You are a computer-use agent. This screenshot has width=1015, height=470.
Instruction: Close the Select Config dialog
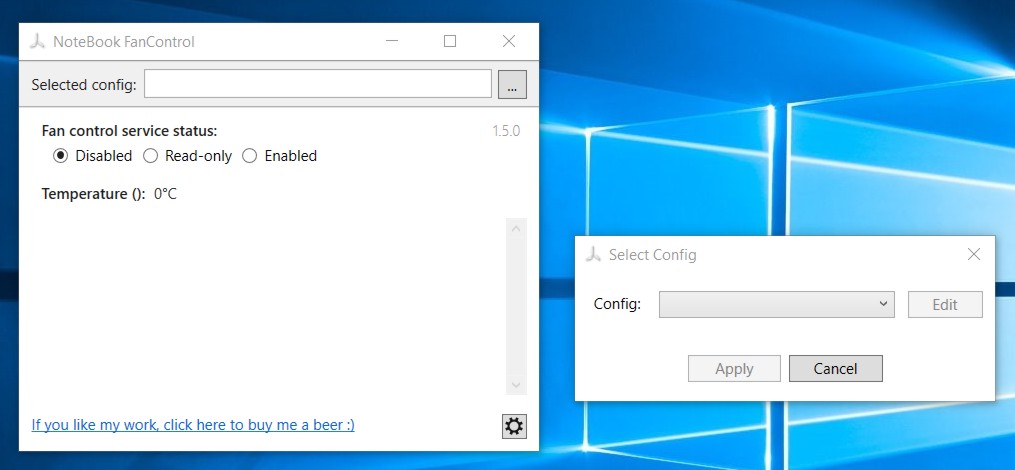pos(974,254)
